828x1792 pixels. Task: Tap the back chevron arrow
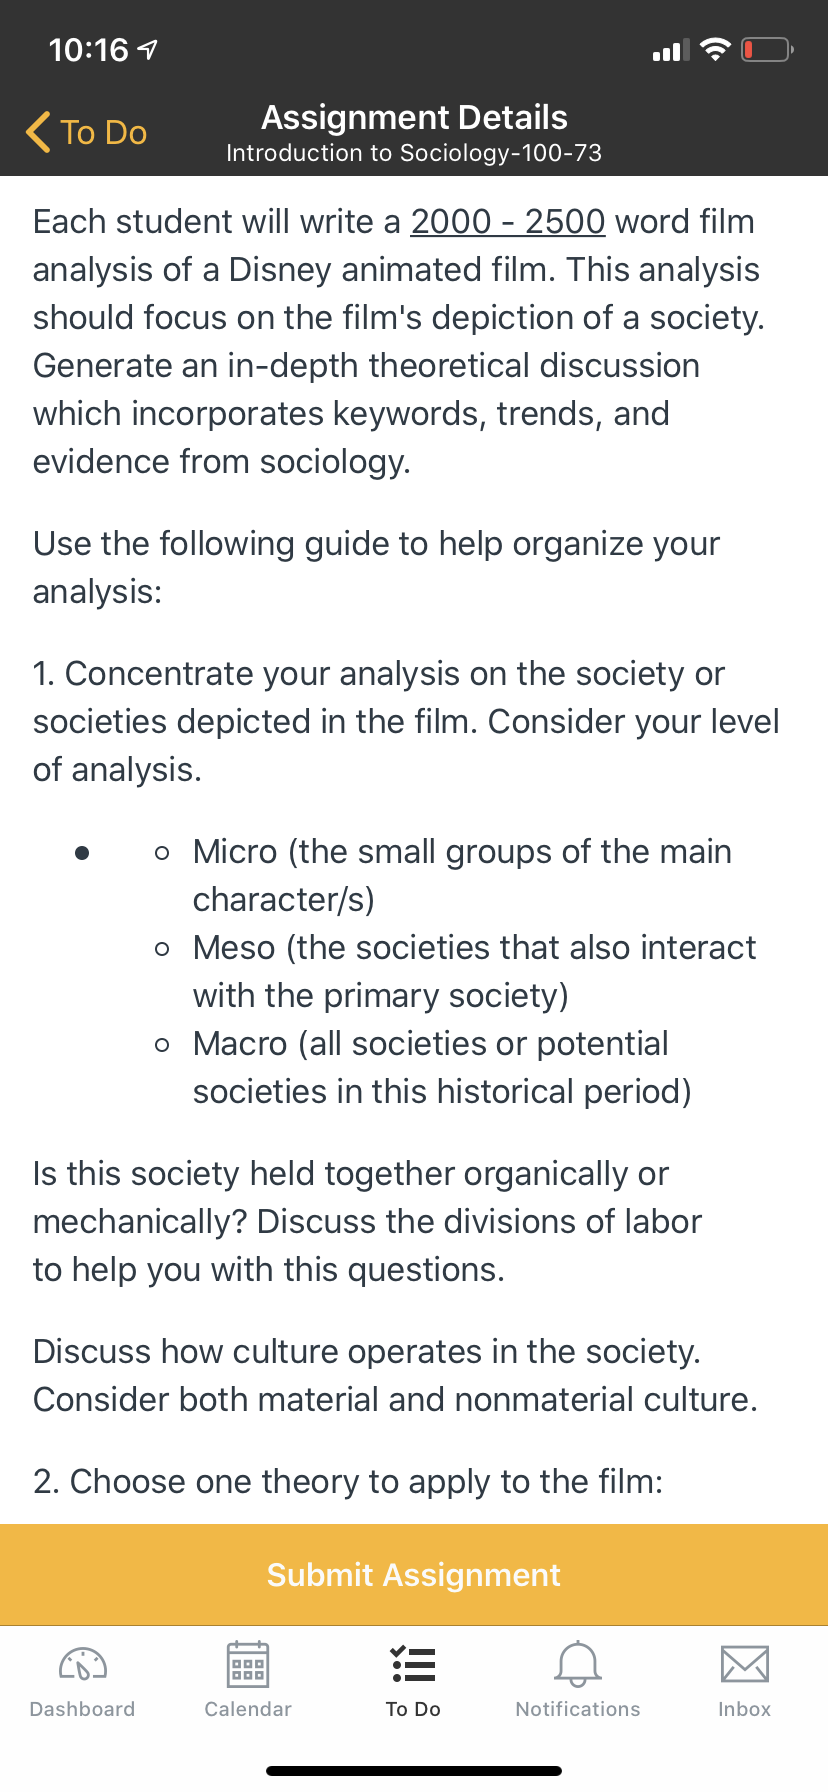(38, 132)
